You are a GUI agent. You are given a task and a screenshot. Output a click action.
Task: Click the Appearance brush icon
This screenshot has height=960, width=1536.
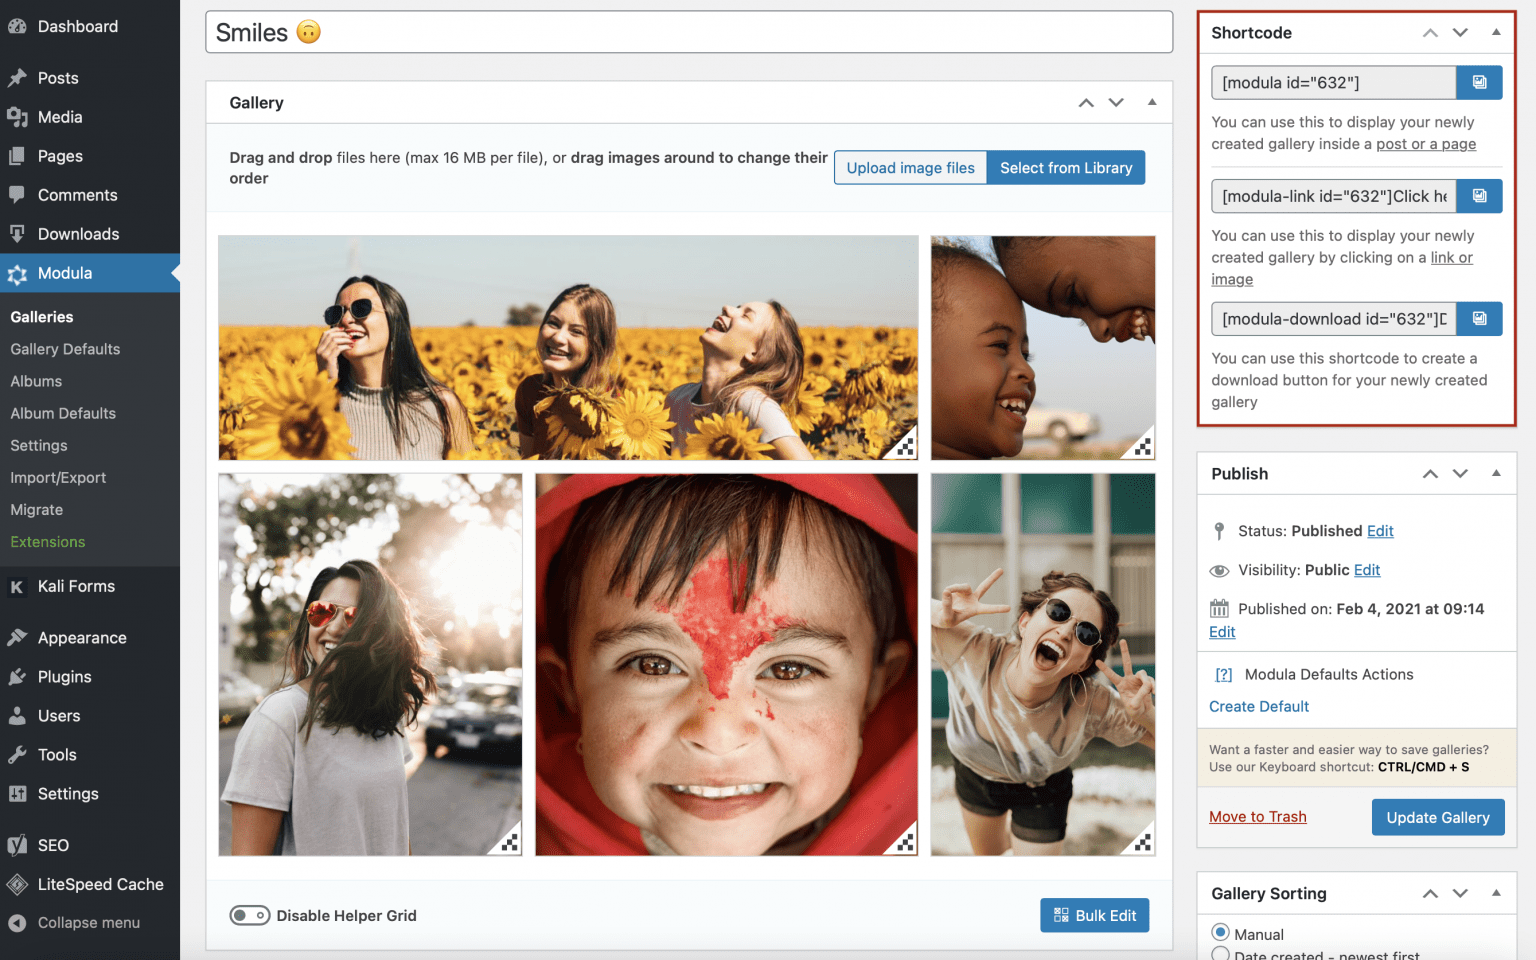[17, 638]
